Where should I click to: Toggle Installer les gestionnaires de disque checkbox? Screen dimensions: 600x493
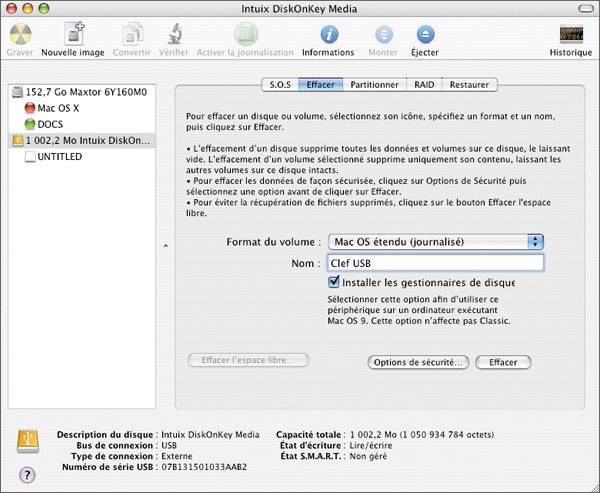(x=334, y=282)
